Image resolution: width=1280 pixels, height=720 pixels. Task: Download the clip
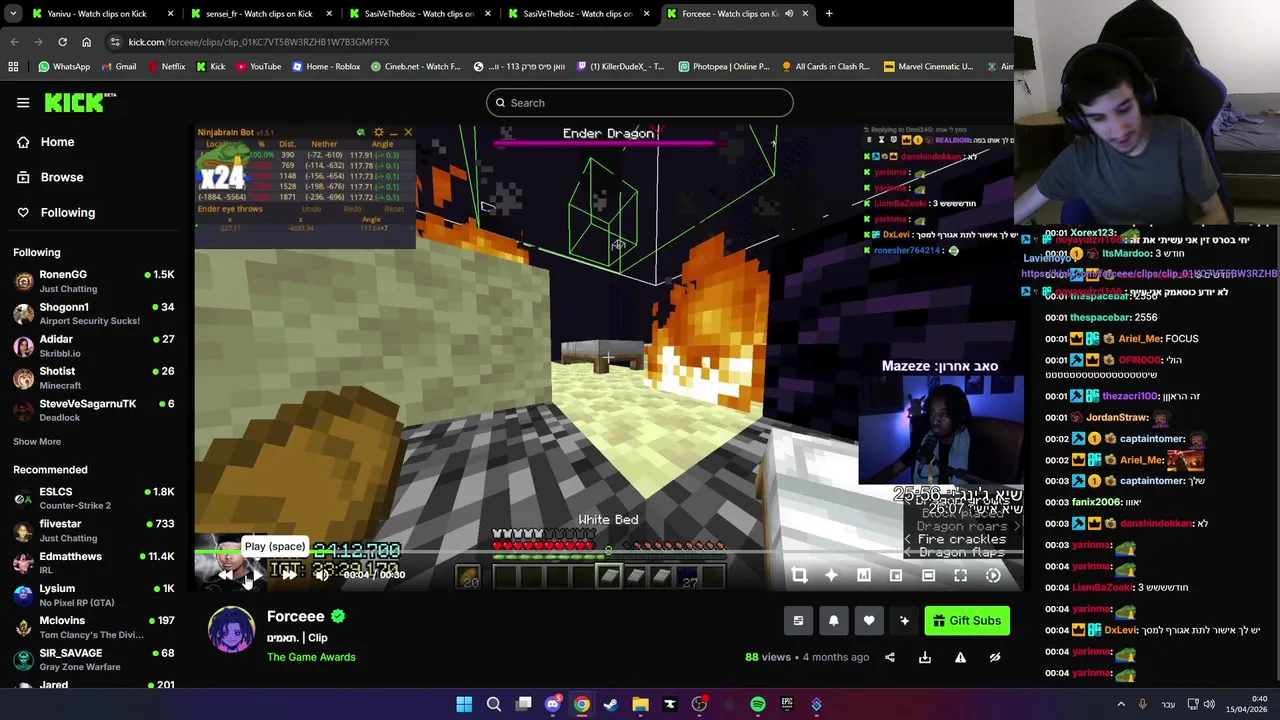[x=925, y=657]
